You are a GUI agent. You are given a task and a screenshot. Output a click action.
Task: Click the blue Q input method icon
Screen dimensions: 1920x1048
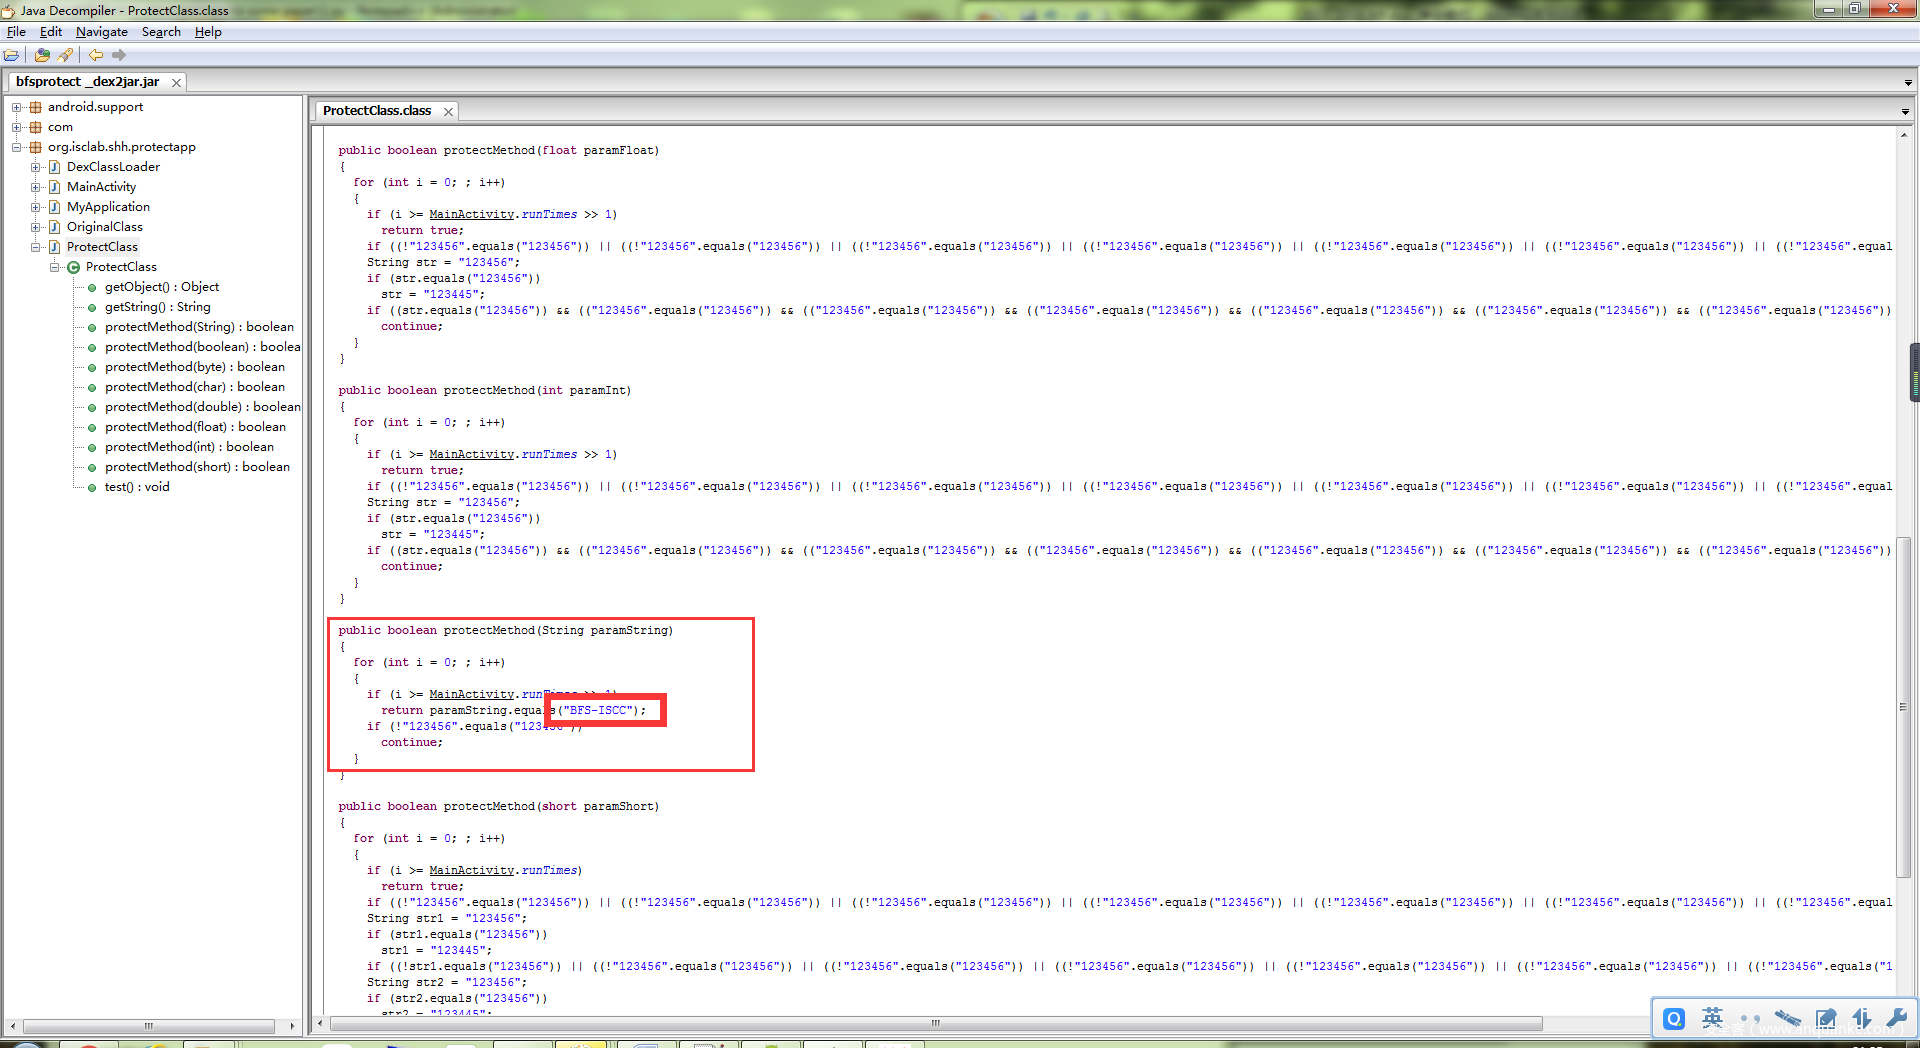[1673, 1018]
